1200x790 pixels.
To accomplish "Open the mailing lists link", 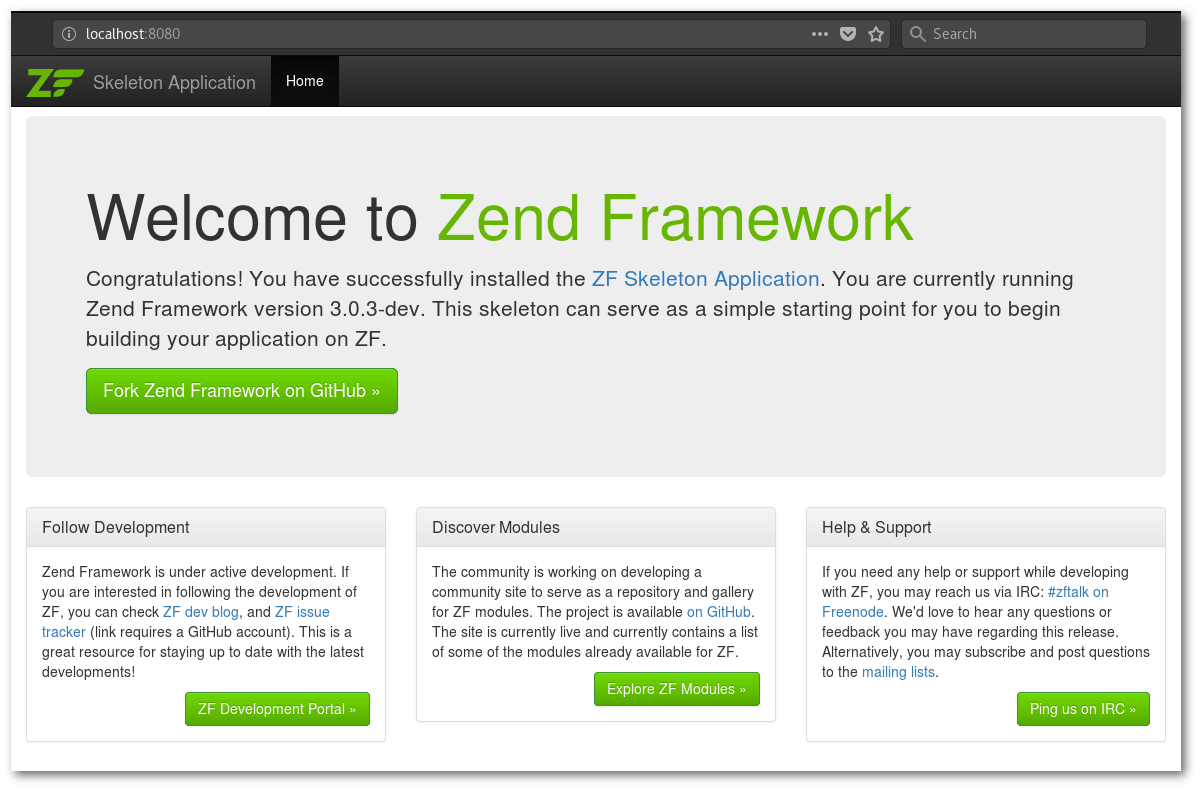I will (899, 672).
